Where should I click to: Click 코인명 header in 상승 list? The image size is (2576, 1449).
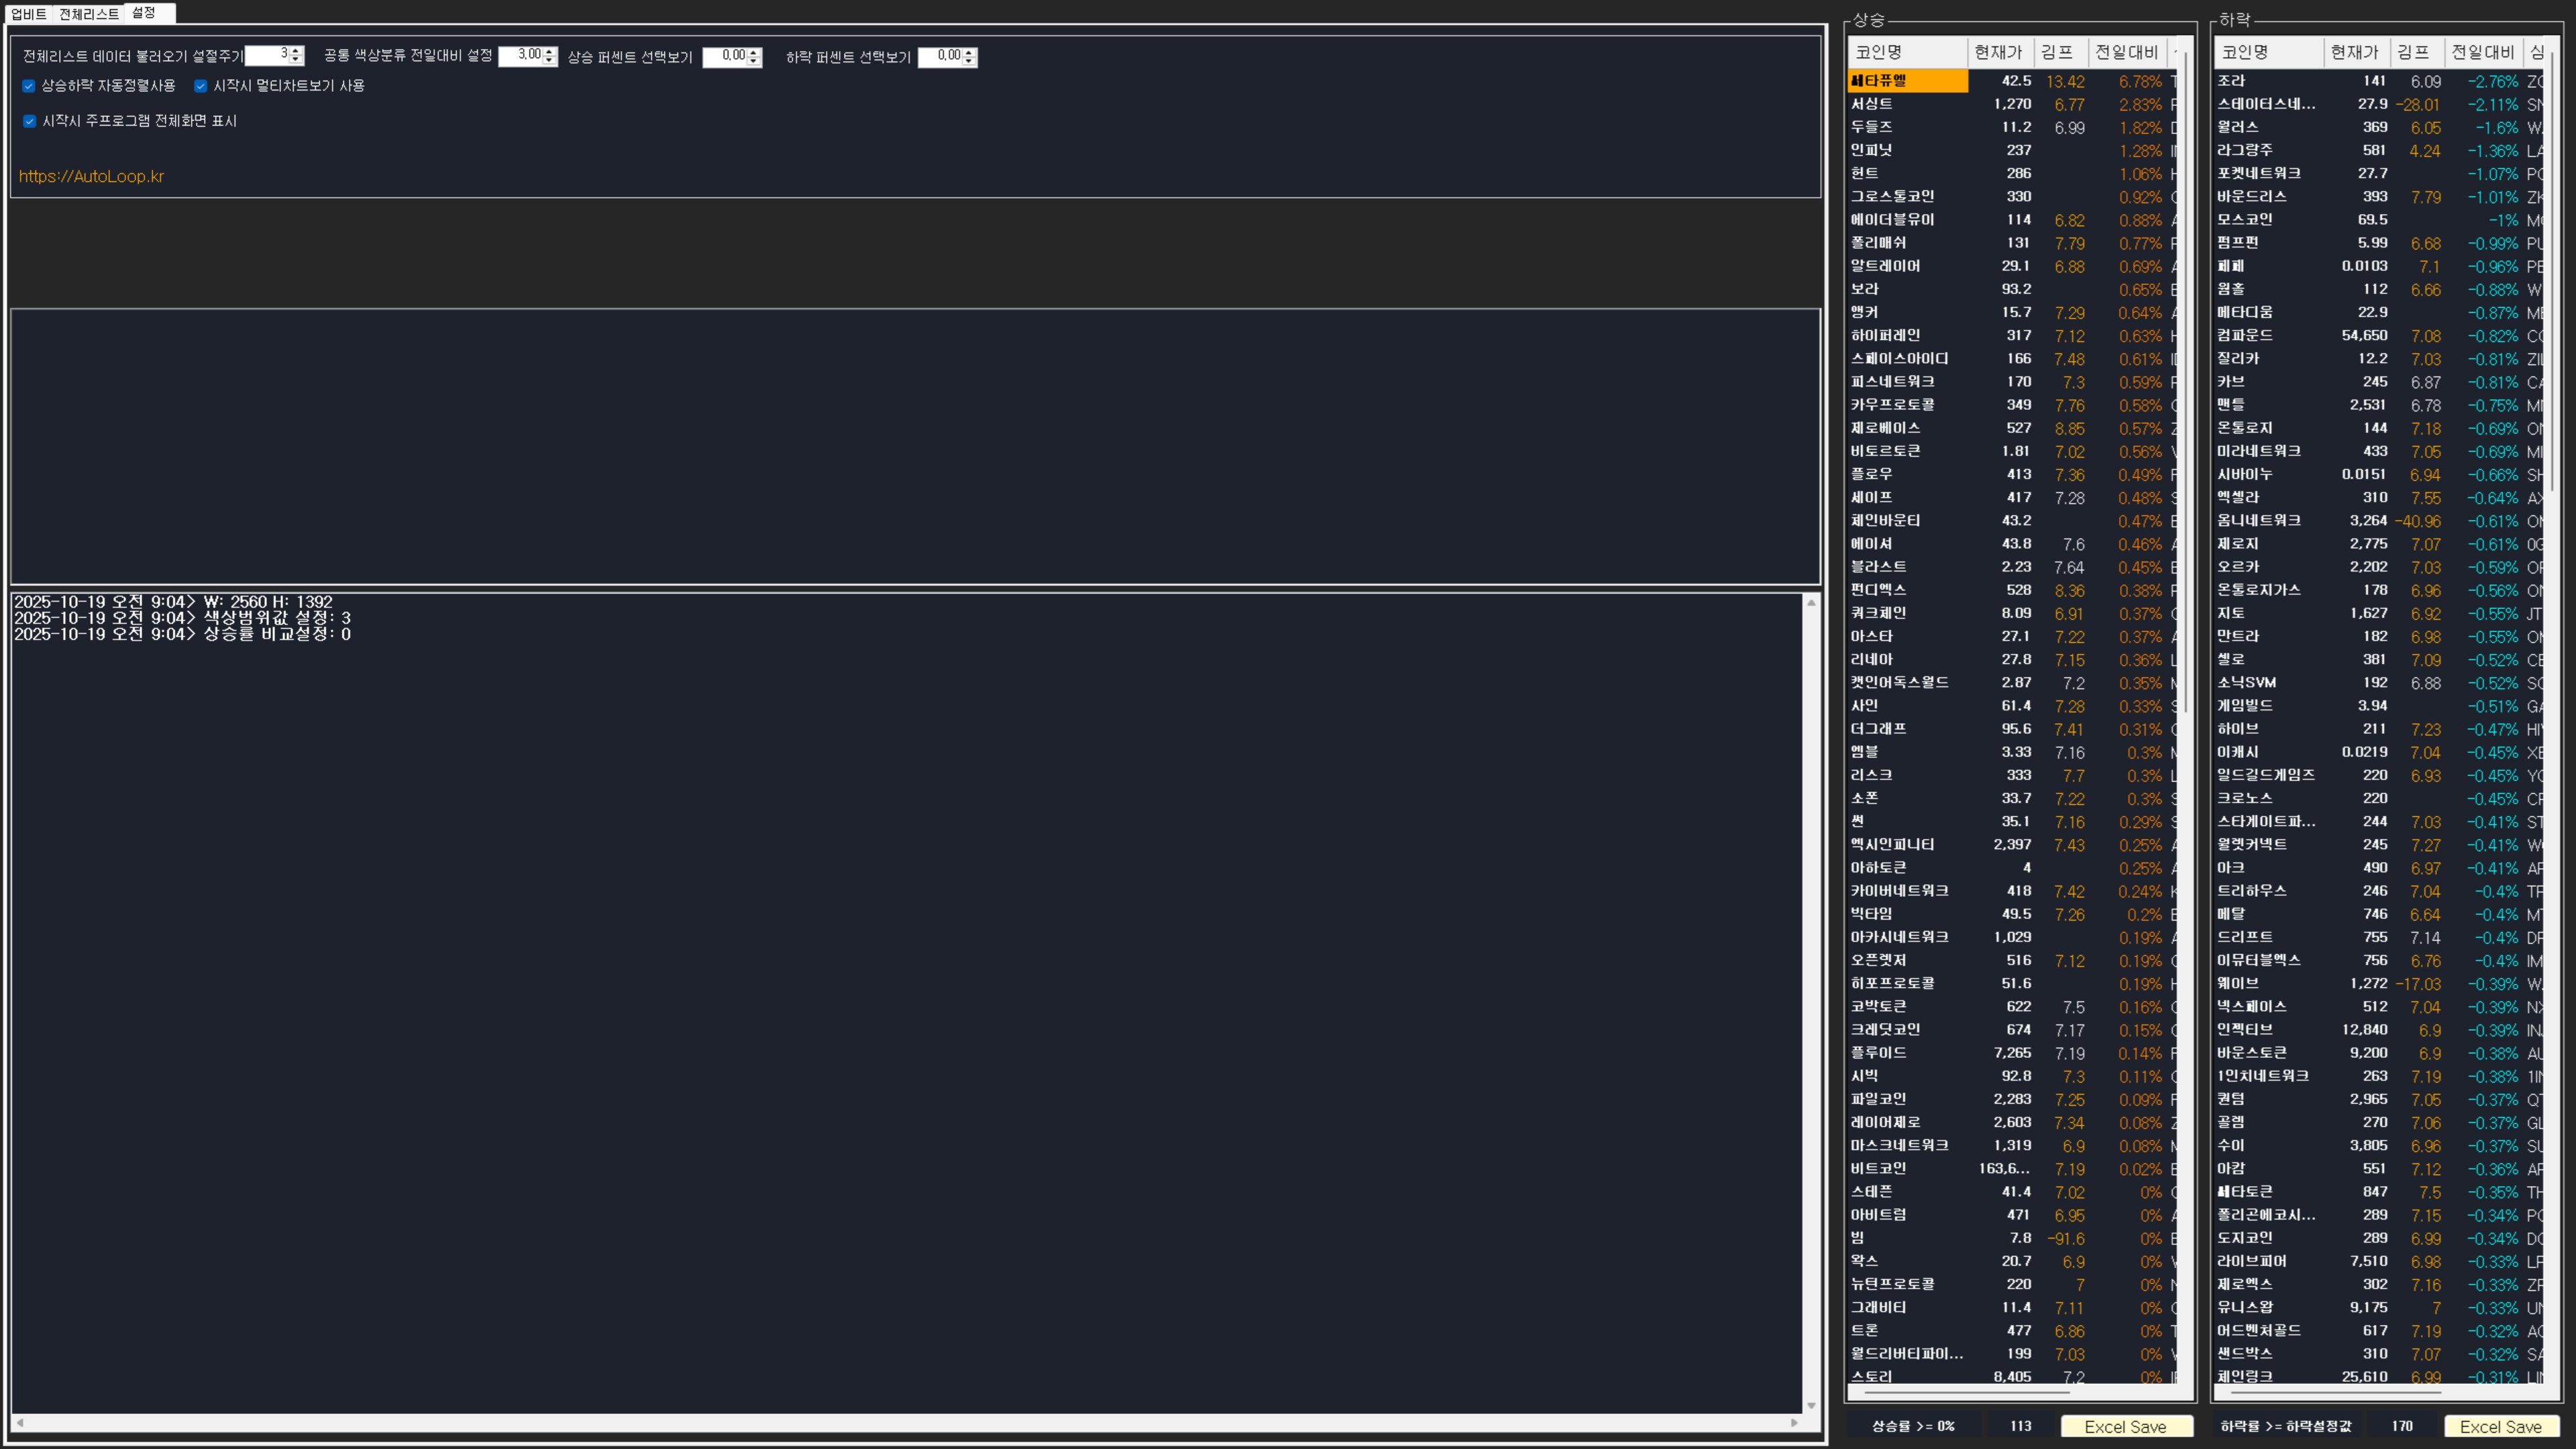point(1878,52)
